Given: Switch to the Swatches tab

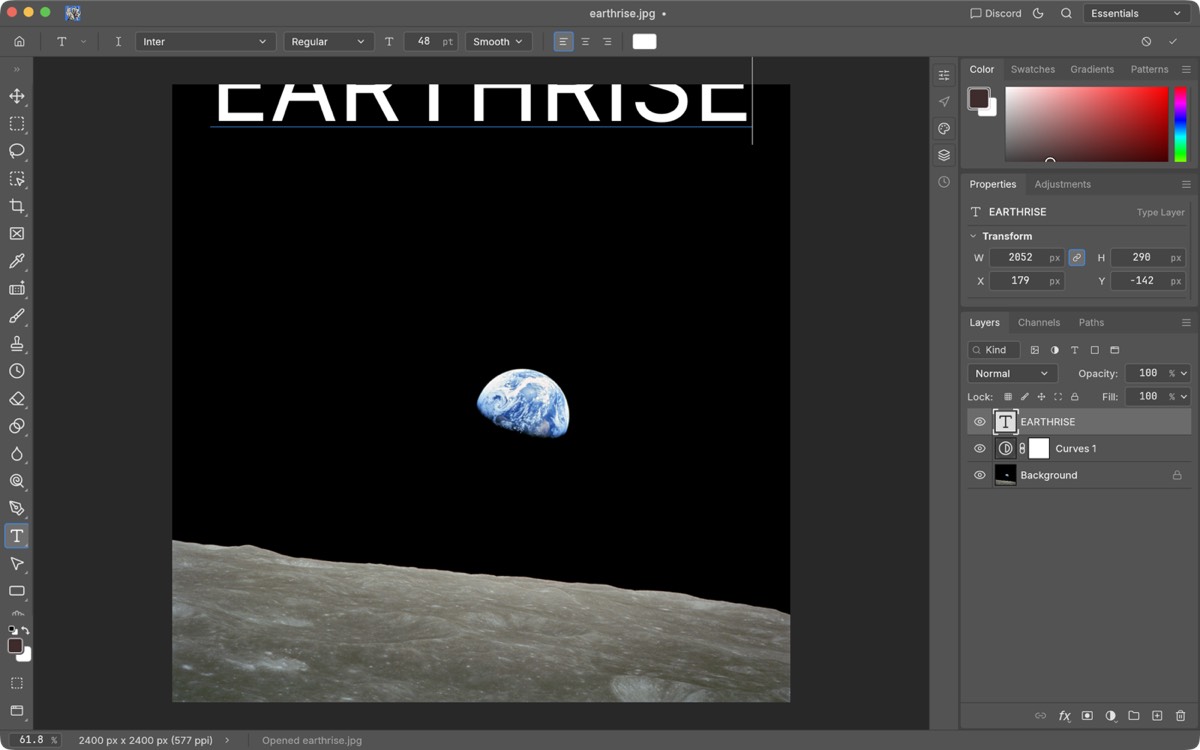Looking at the screenshot, I should click(1033, 70).
